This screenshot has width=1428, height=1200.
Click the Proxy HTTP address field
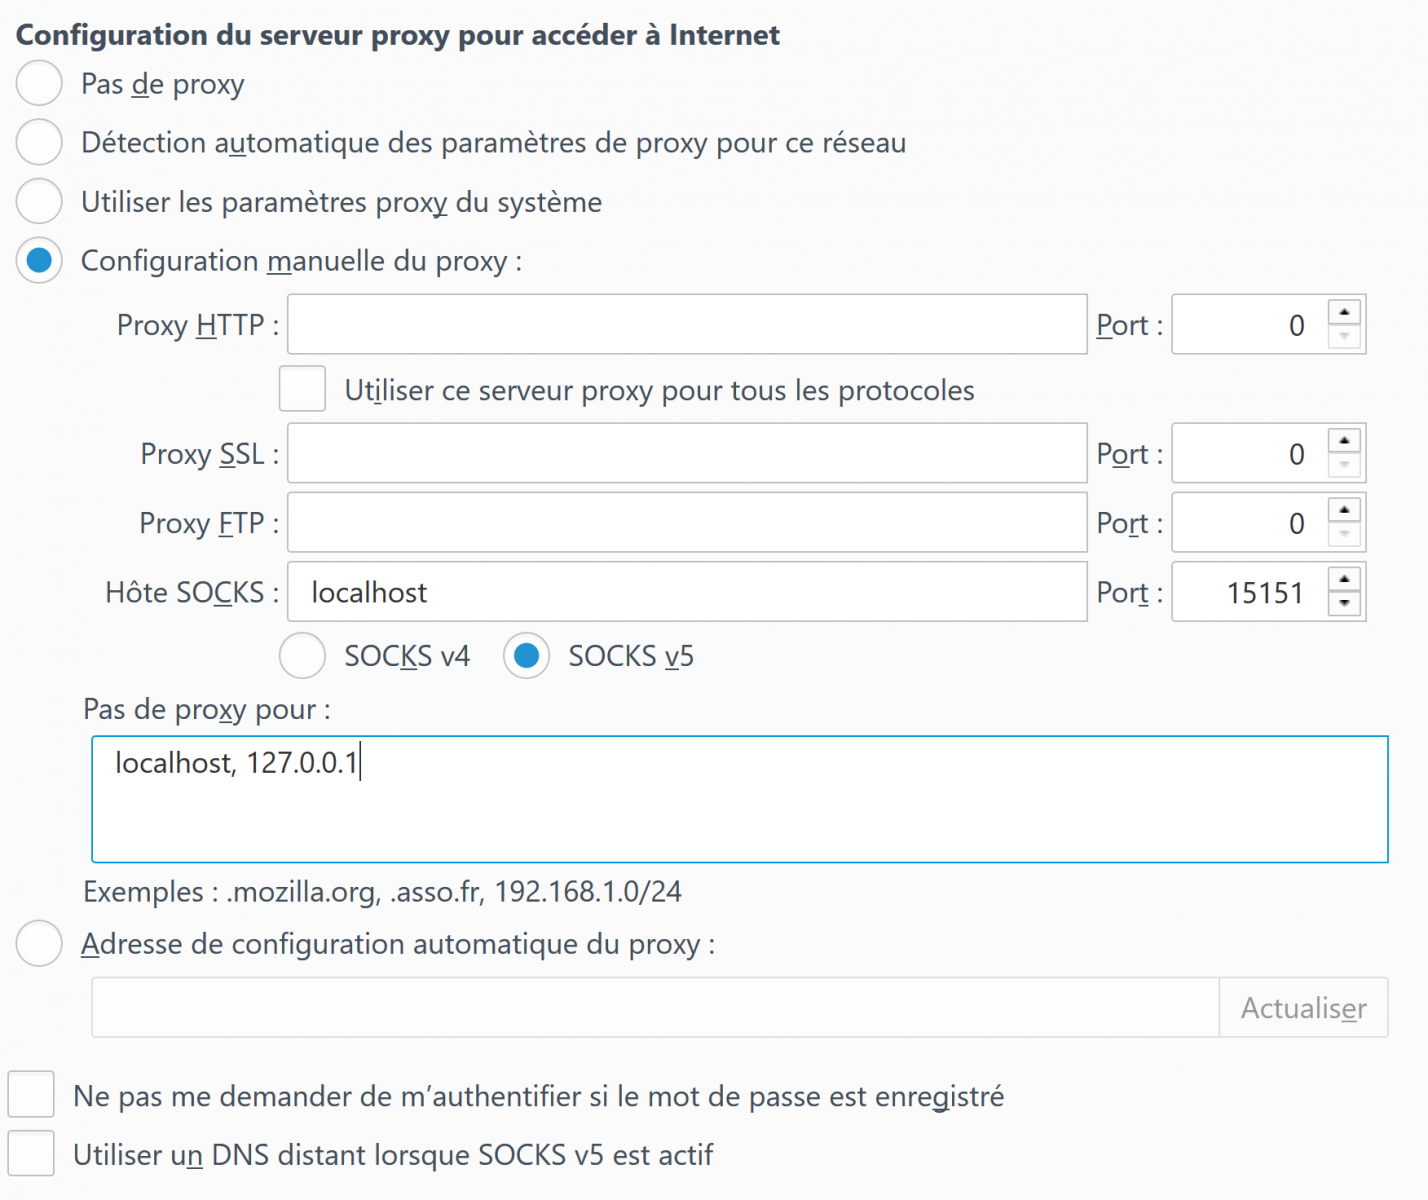[x=686, y=325]
